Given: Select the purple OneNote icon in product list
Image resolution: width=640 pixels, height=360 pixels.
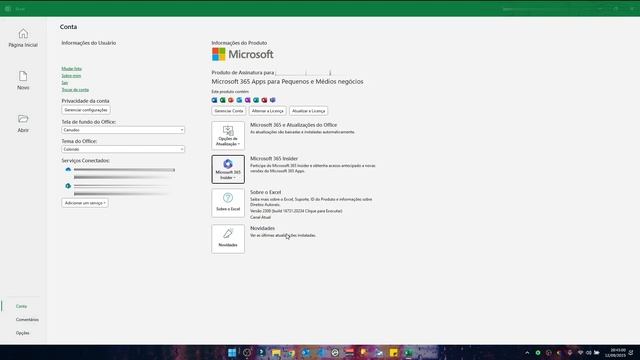Looking at the screenshot, I should (x=247, y=100).
